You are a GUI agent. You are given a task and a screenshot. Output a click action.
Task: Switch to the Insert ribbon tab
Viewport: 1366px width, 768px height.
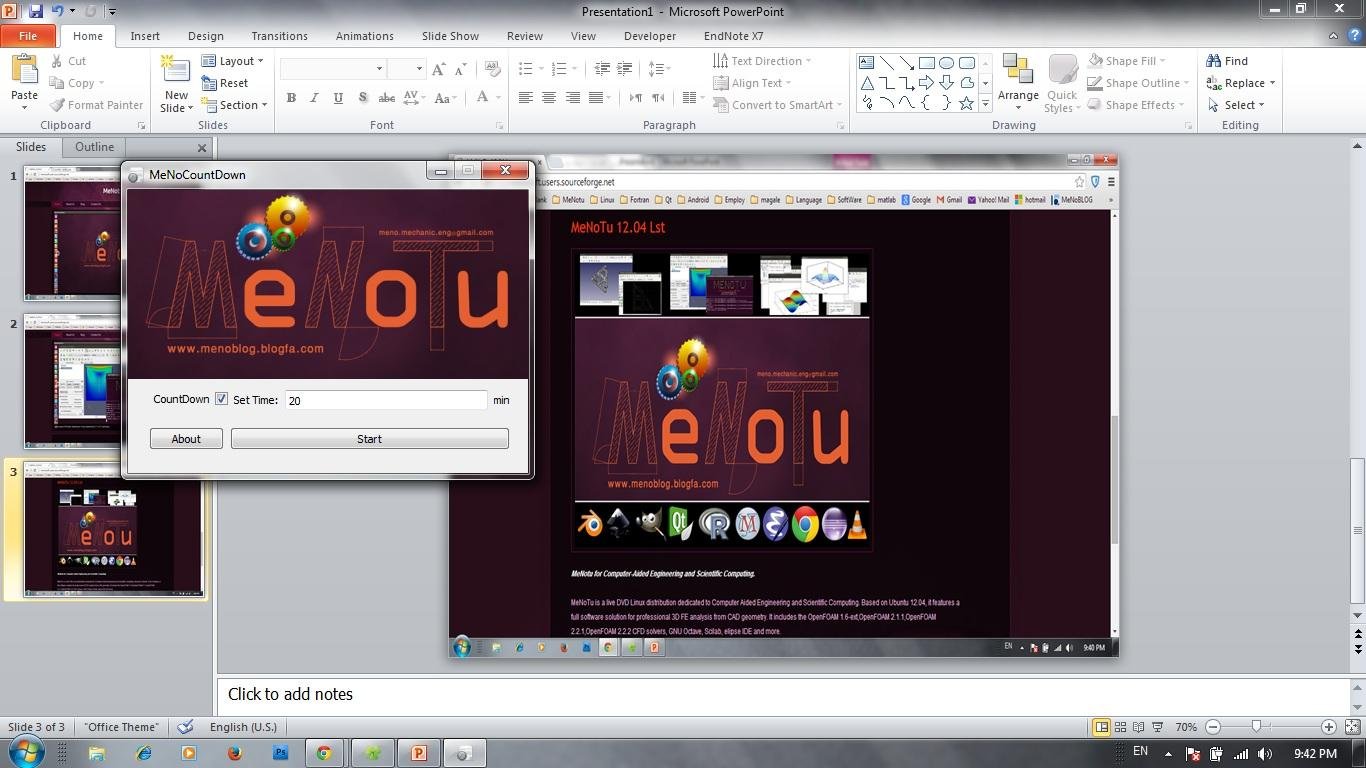145,36
